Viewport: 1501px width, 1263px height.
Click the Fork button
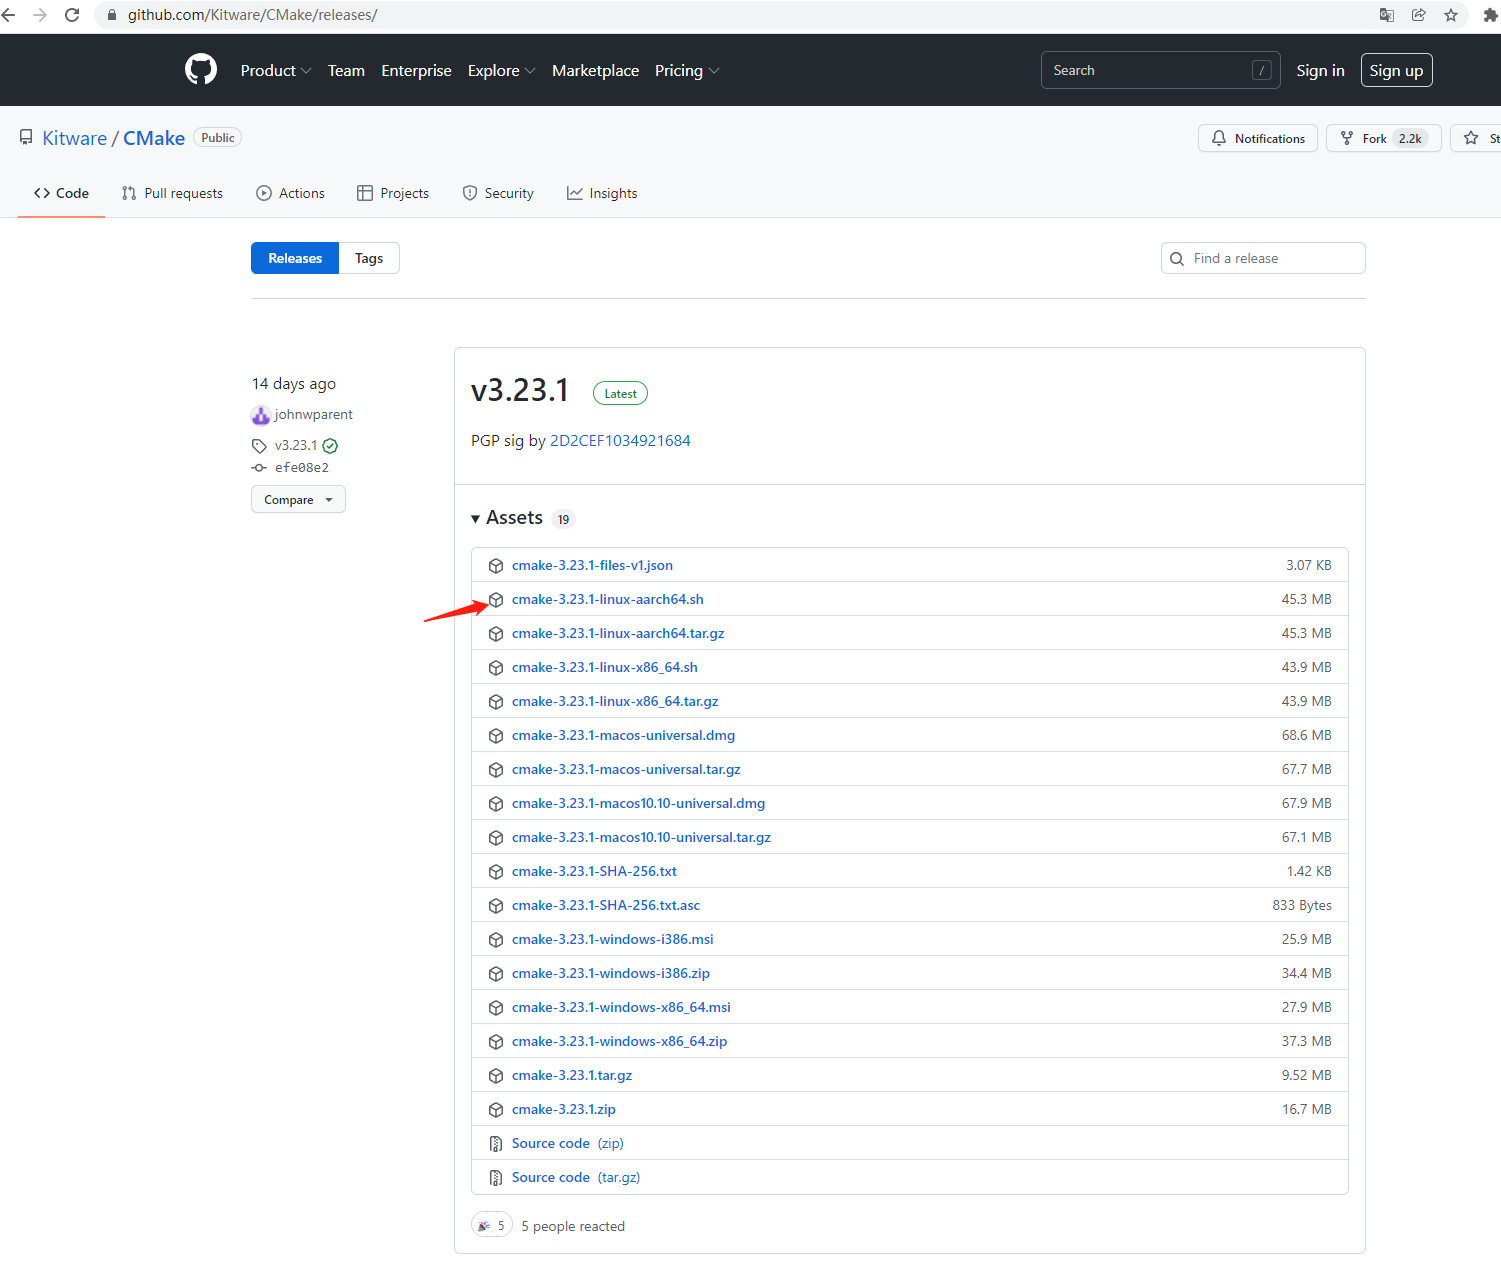pos(1384,138)
